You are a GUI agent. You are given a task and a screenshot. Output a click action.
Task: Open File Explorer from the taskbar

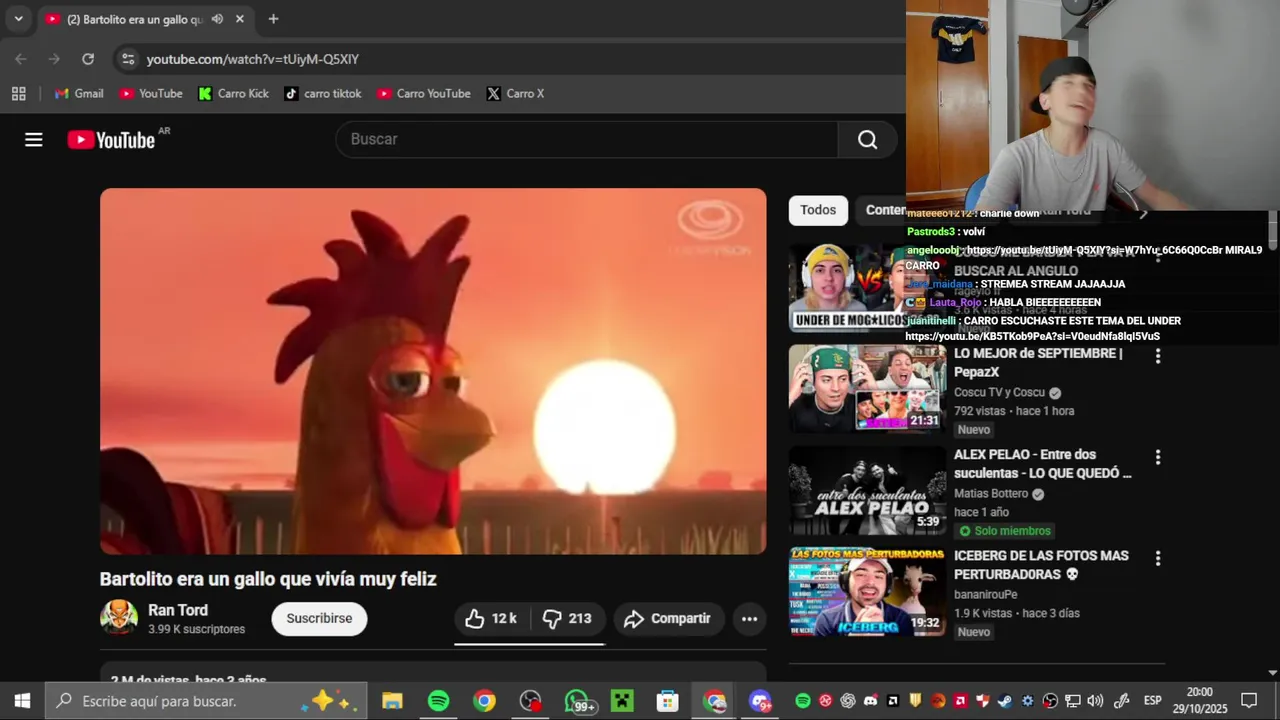click(x=392, y=701)
